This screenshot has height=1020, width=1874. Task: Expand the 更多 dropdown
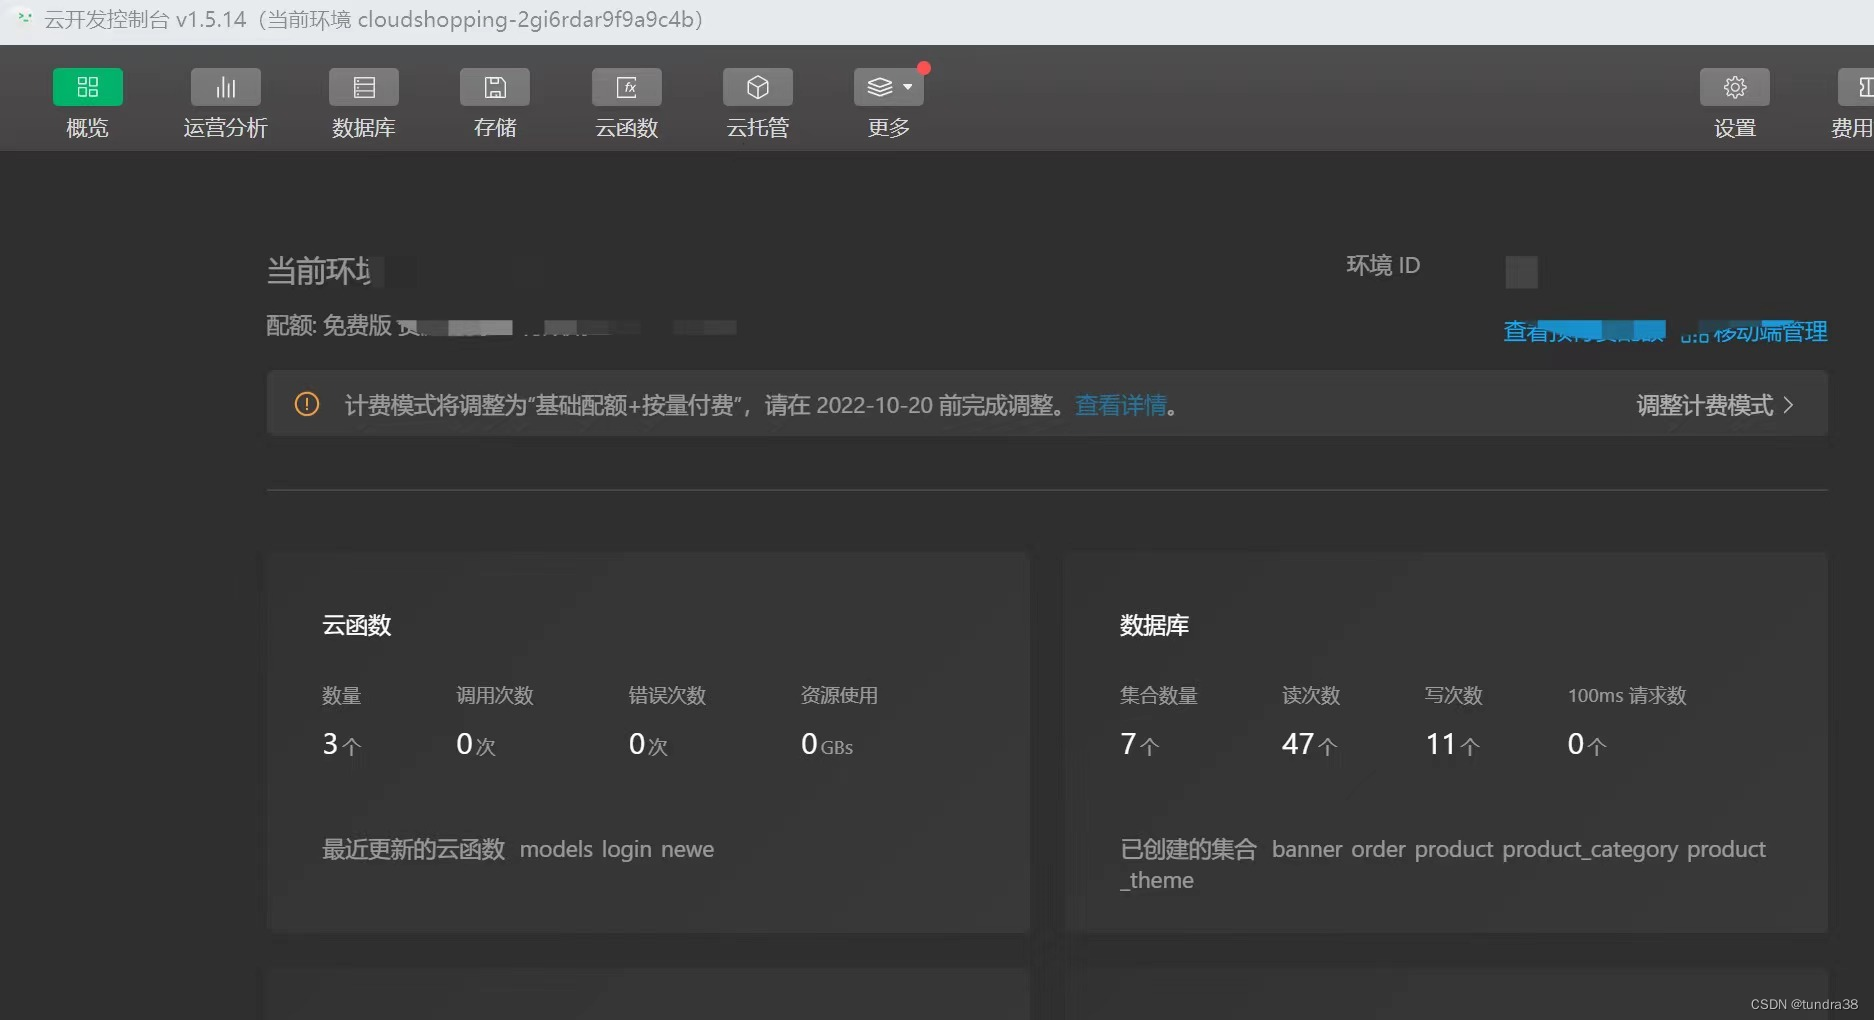point(889,87)
